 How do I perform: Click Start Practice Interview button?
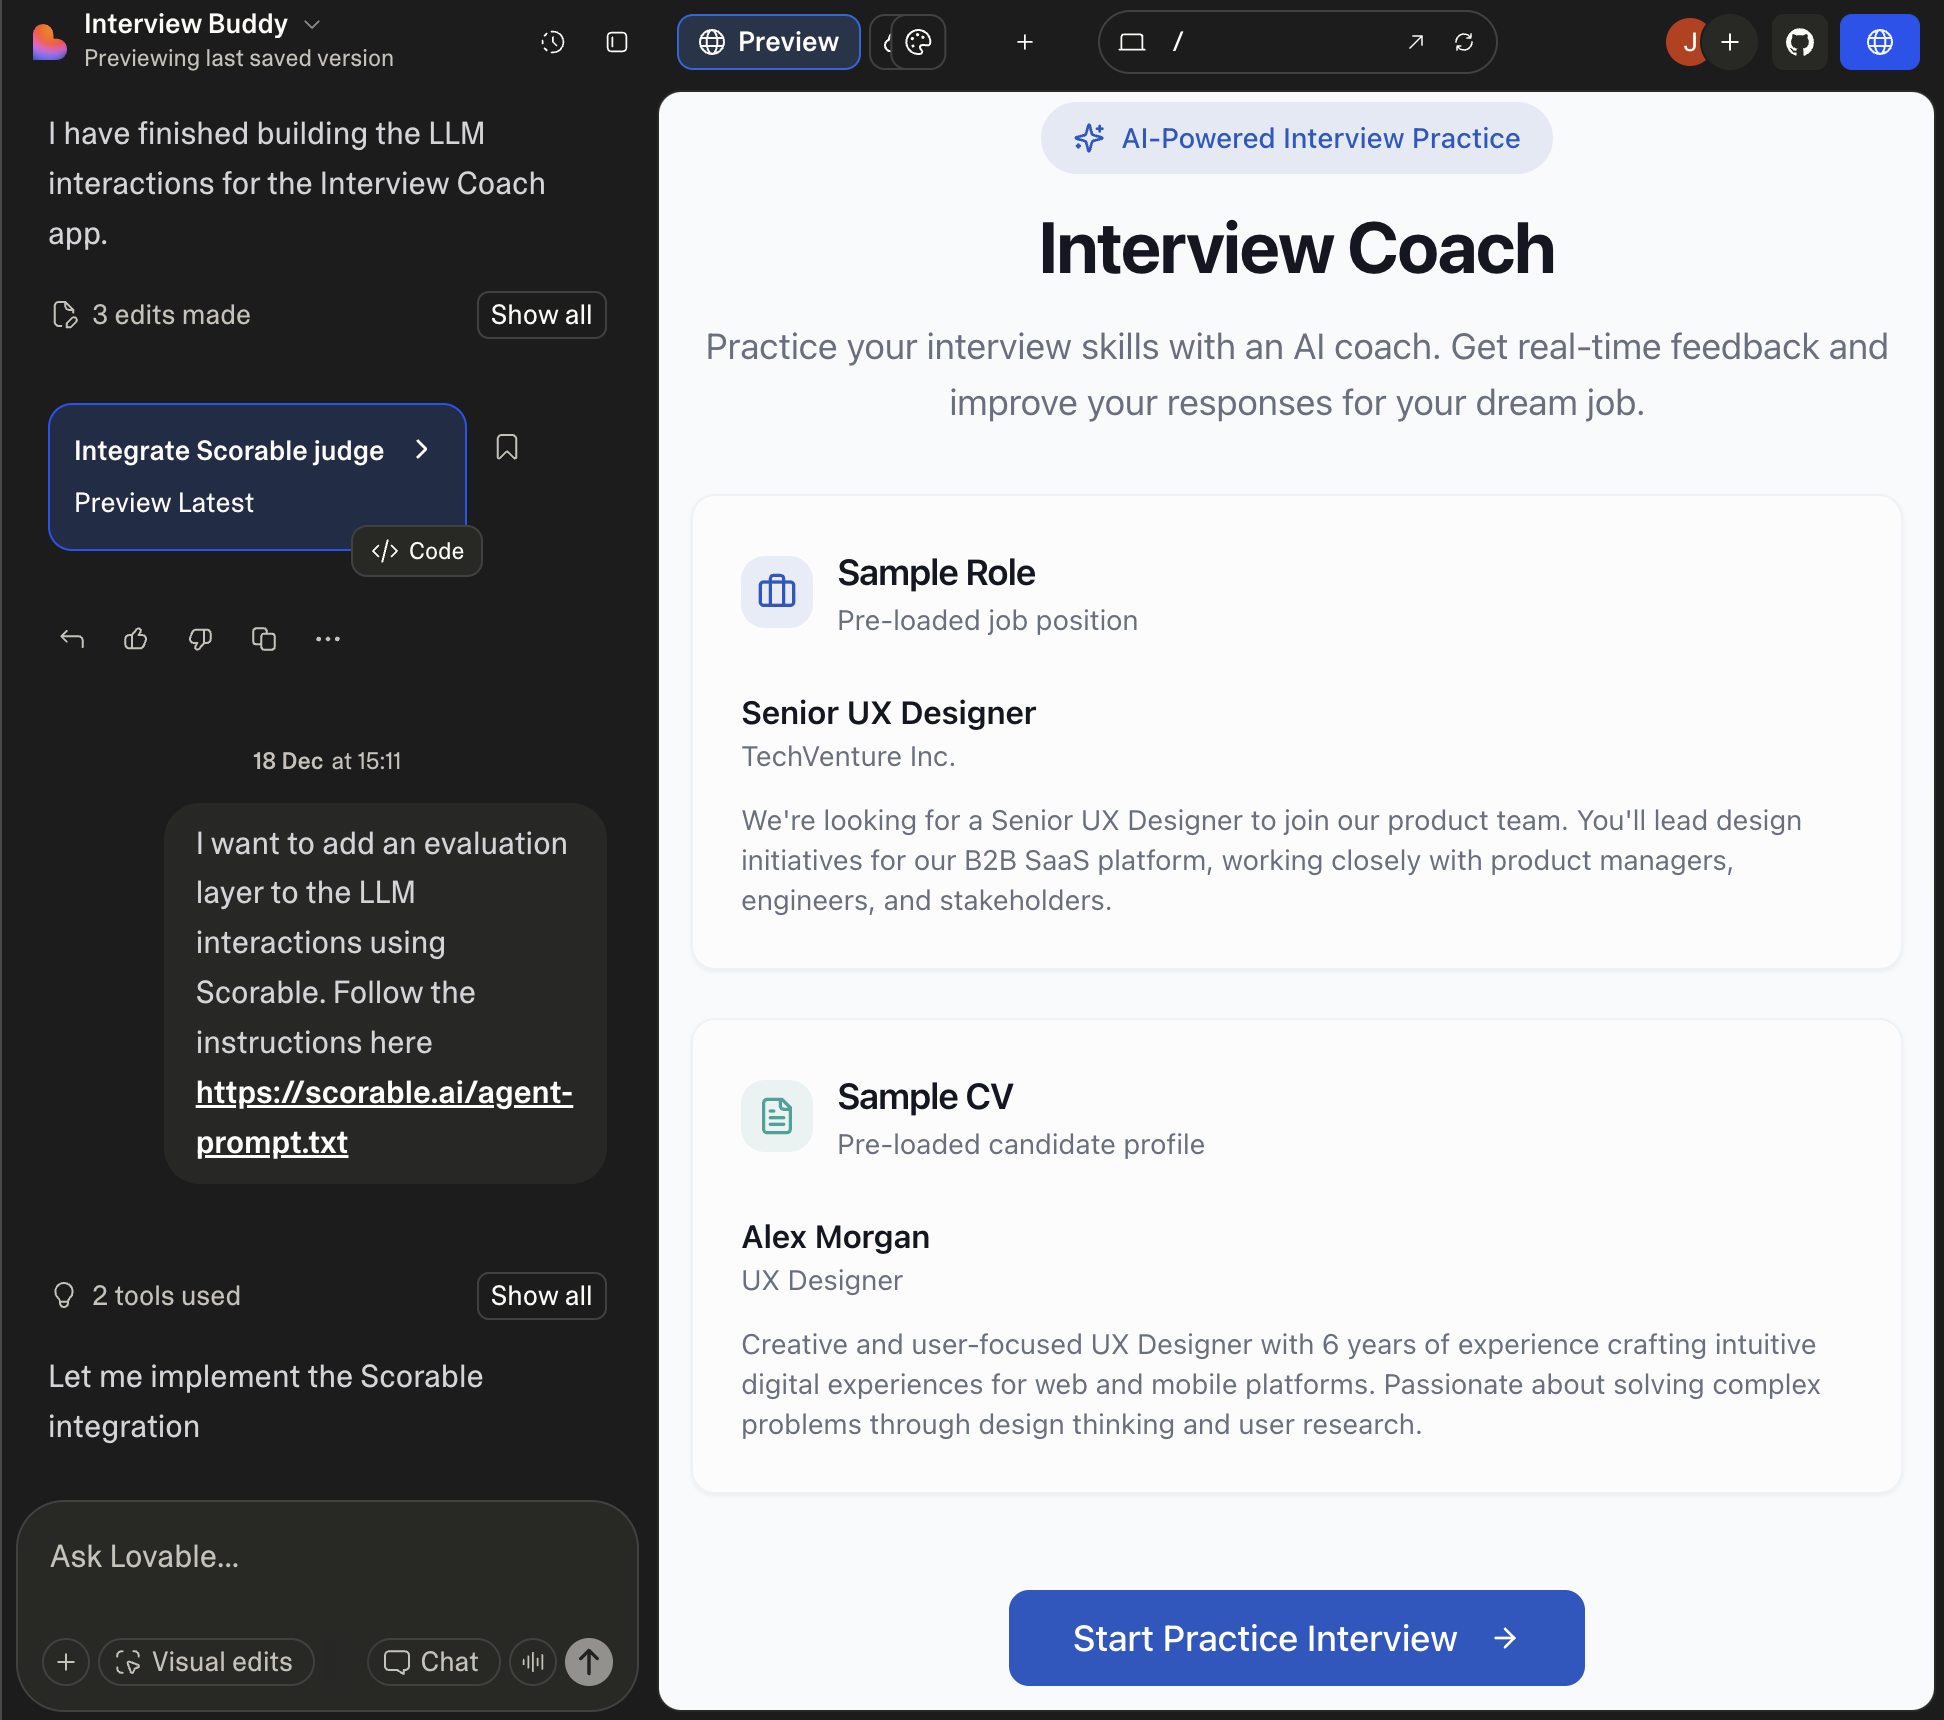tap(1296, 1638)
